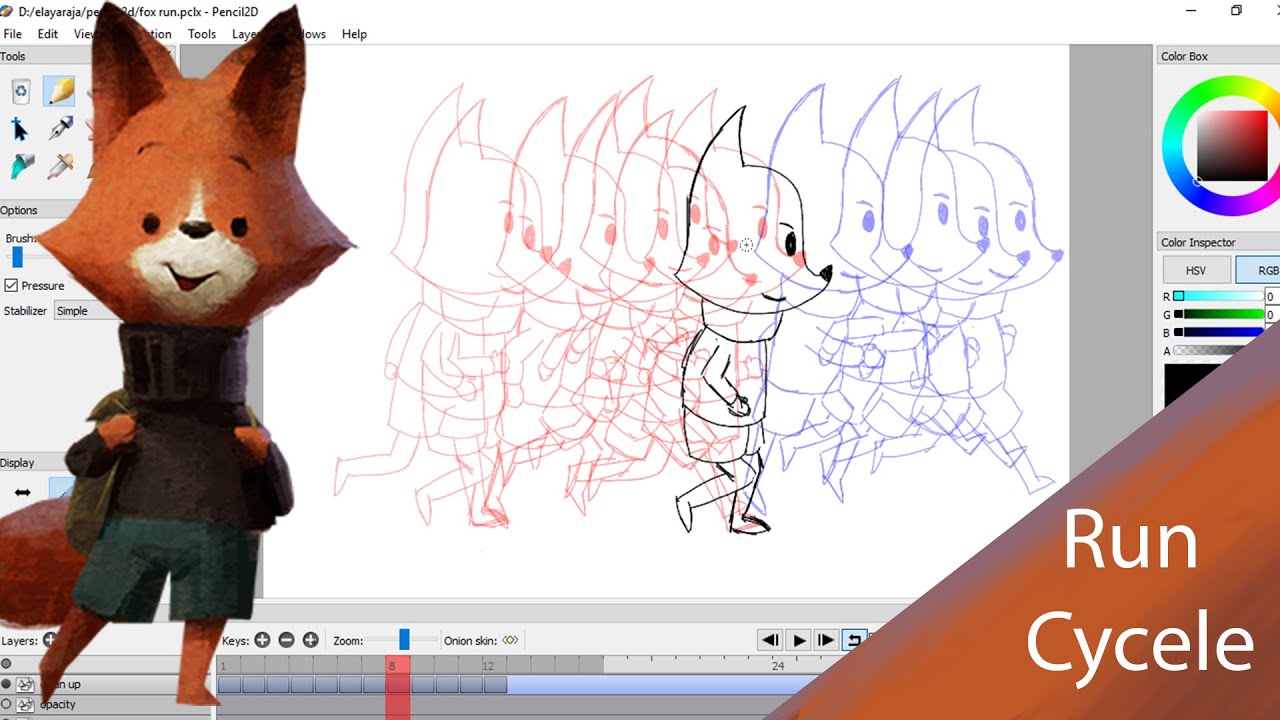1280x720 pixels.
Task: Select first keyframe of clean up layer
Action: (229, 684)
